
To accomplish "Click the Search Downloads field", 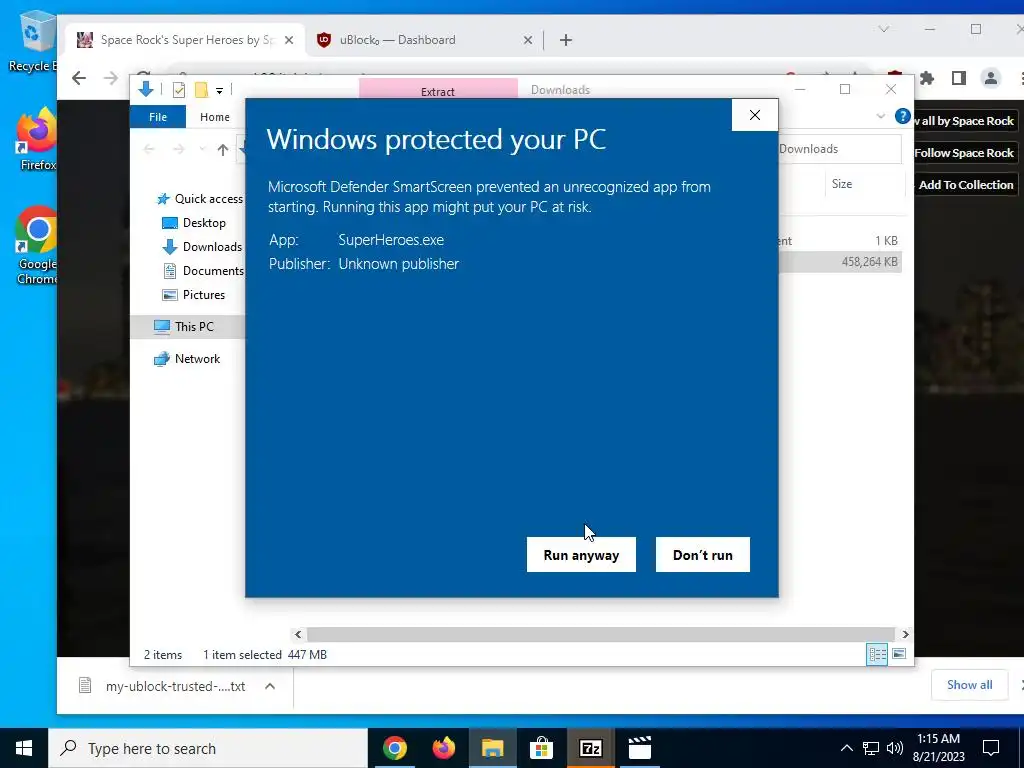I will (x=839, y=149).
